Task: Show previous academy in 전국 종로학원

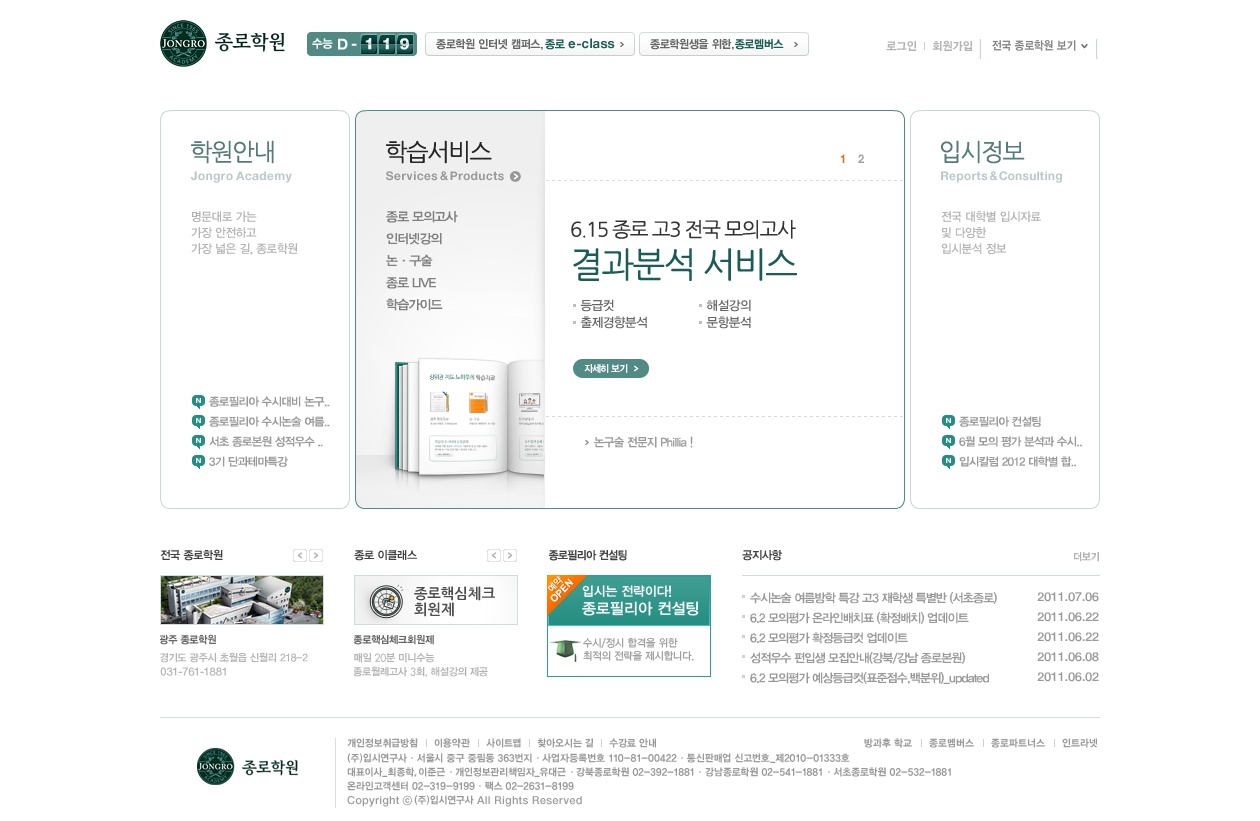Action: [300, 555]
